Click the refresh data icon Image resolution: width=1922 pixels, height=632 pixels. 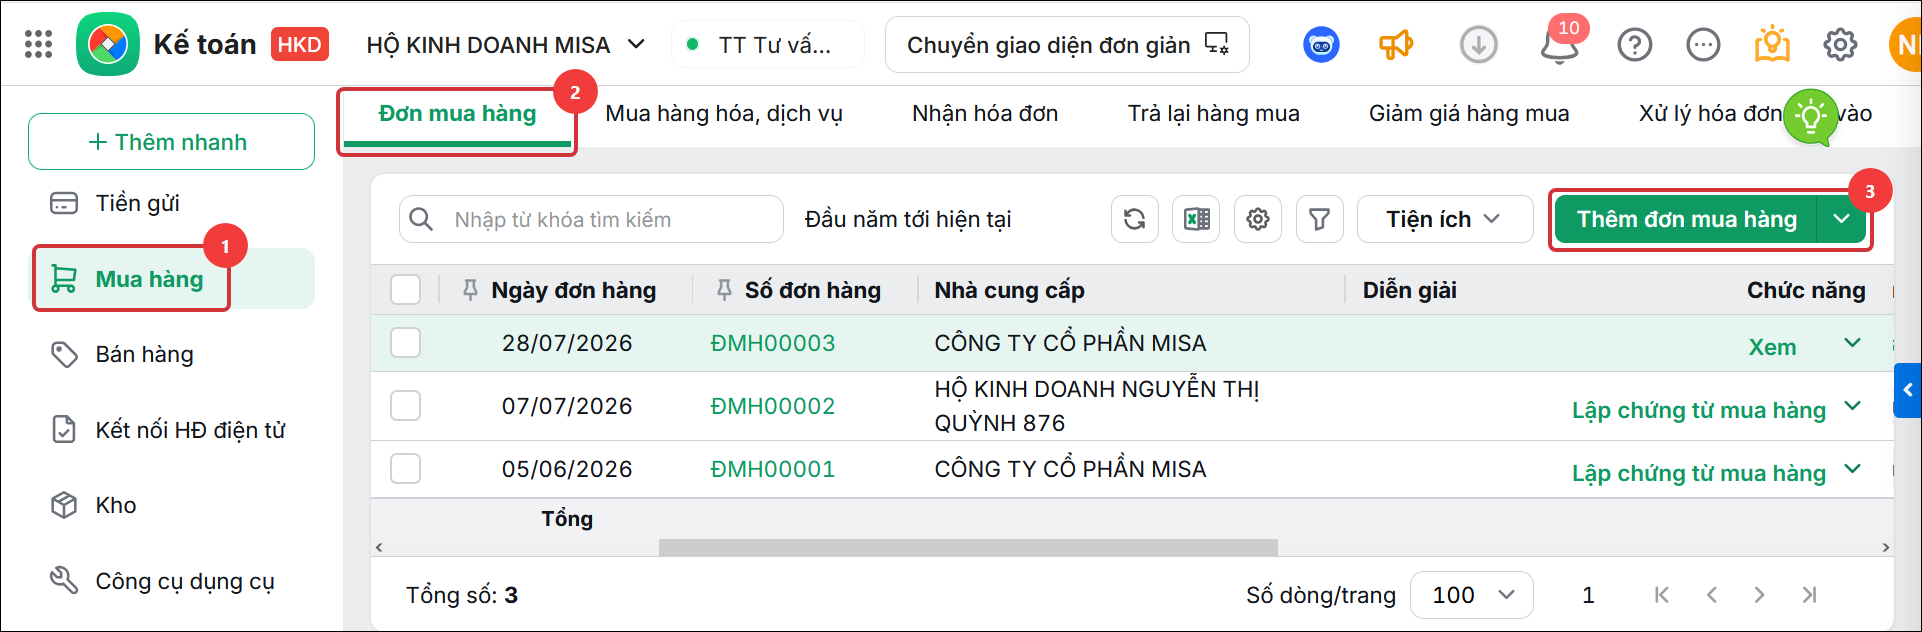click(x=1134, y=219)
